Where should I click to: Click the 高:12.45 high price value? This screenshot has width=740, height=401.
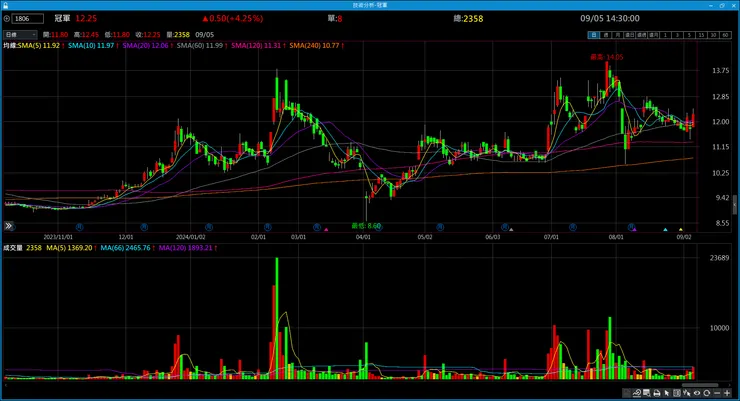86,35
